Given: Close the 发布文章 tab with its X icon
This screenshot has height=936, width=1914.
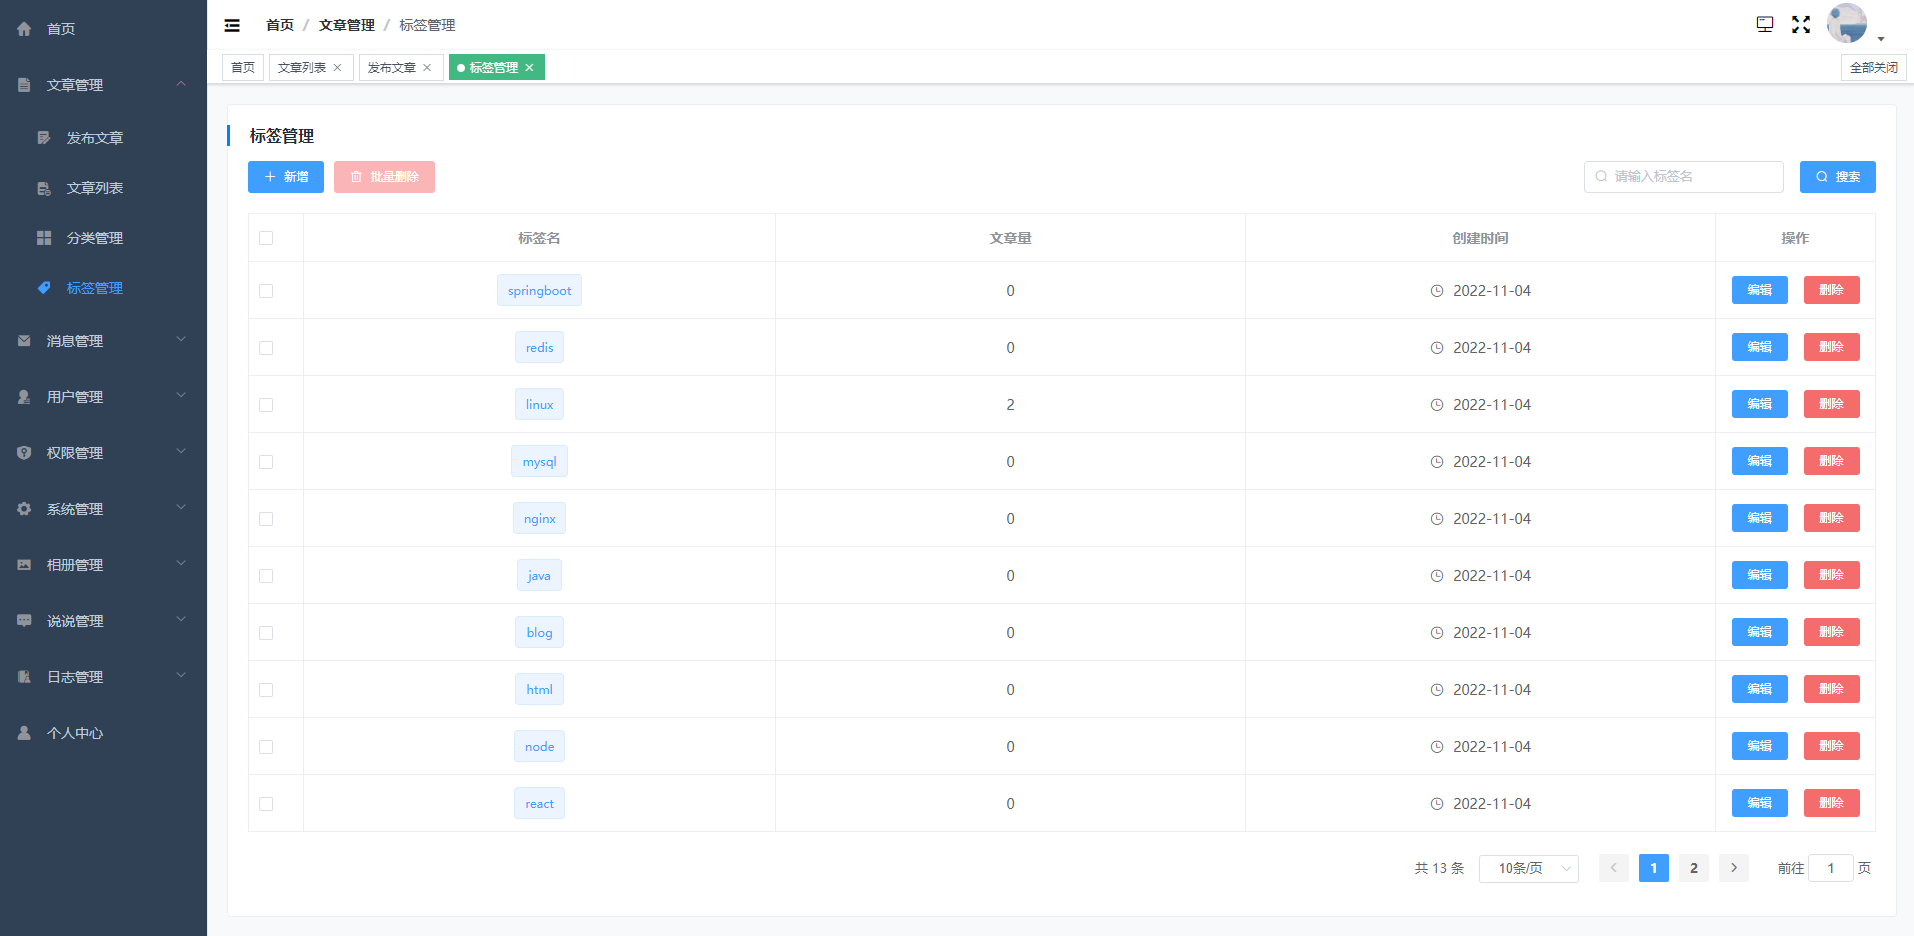Looking at the screenshot, I should [x=427, y=68].
